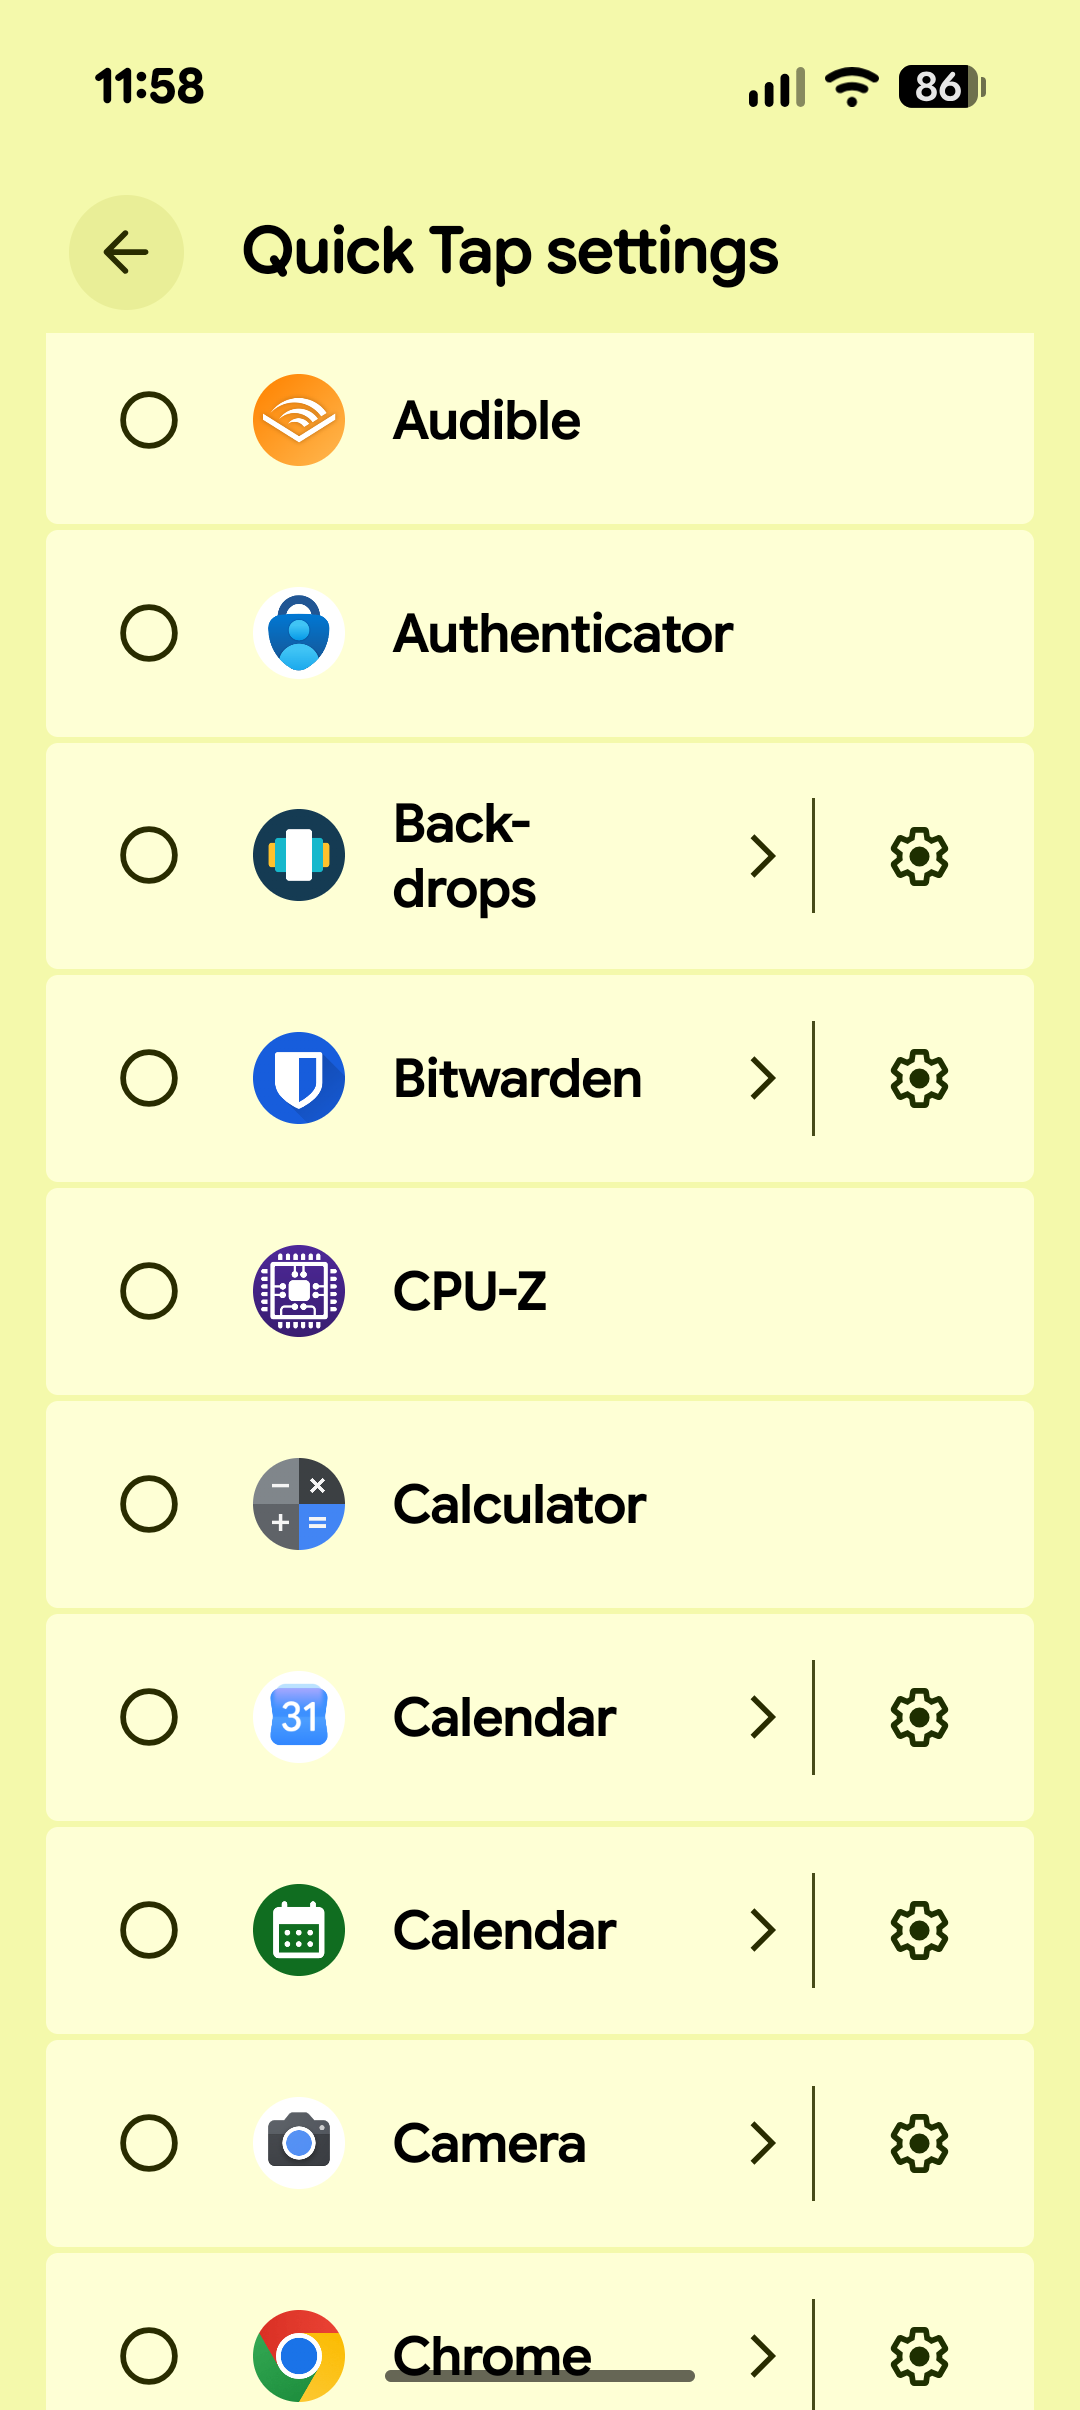The width and height of the screenshot is (1080, 2410).
Task: Choose the Camera radio button
Action: [149, 2143]
